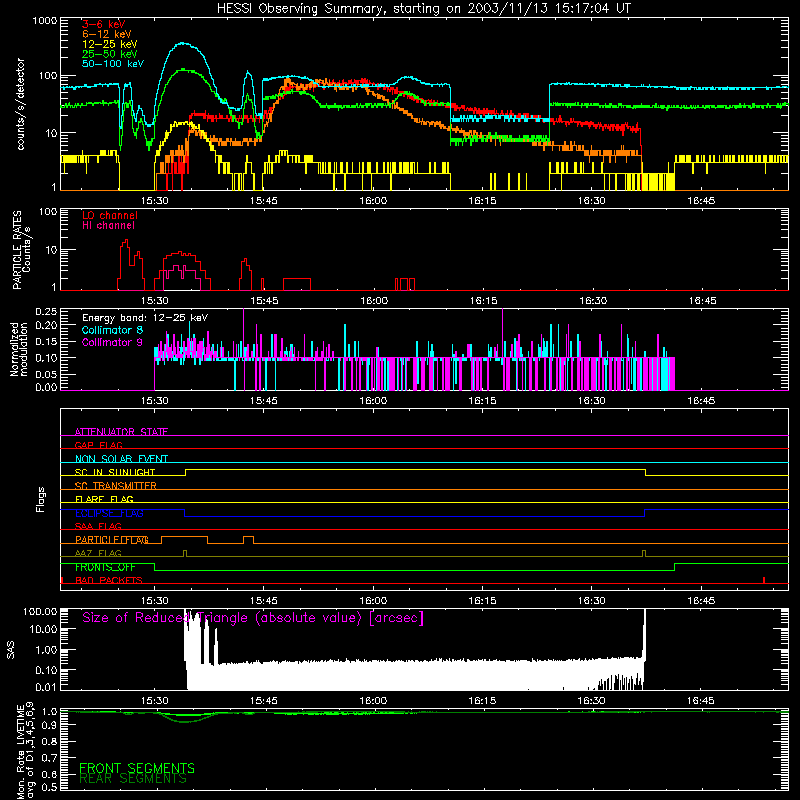
Task: Select the SC TRANSMITTER flag label
Action: [x=115, y=486]
